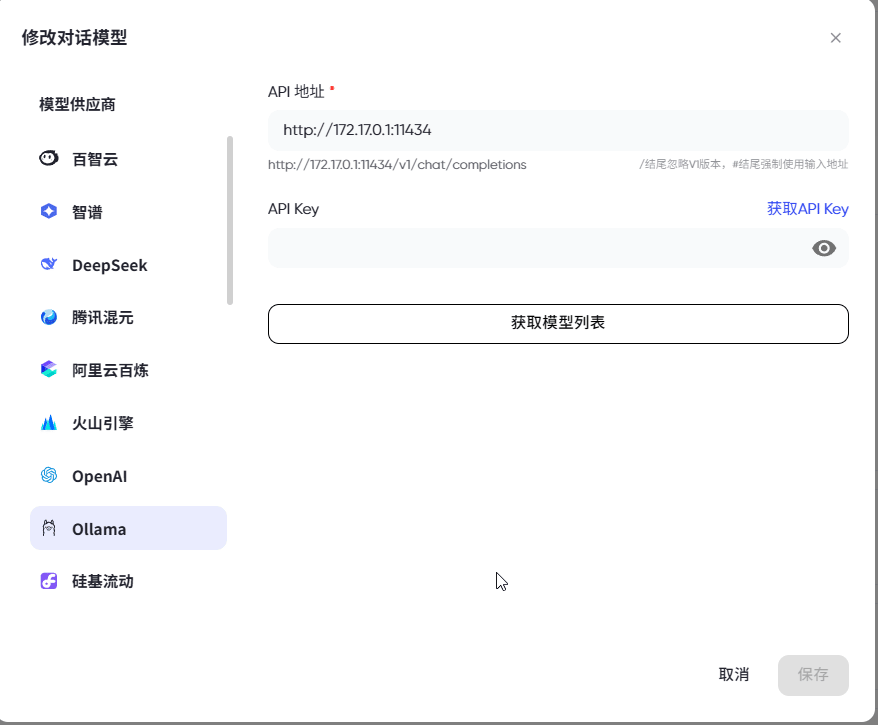Click the 保存 save button
878x725 pixels.
click(x=813, y=675)
